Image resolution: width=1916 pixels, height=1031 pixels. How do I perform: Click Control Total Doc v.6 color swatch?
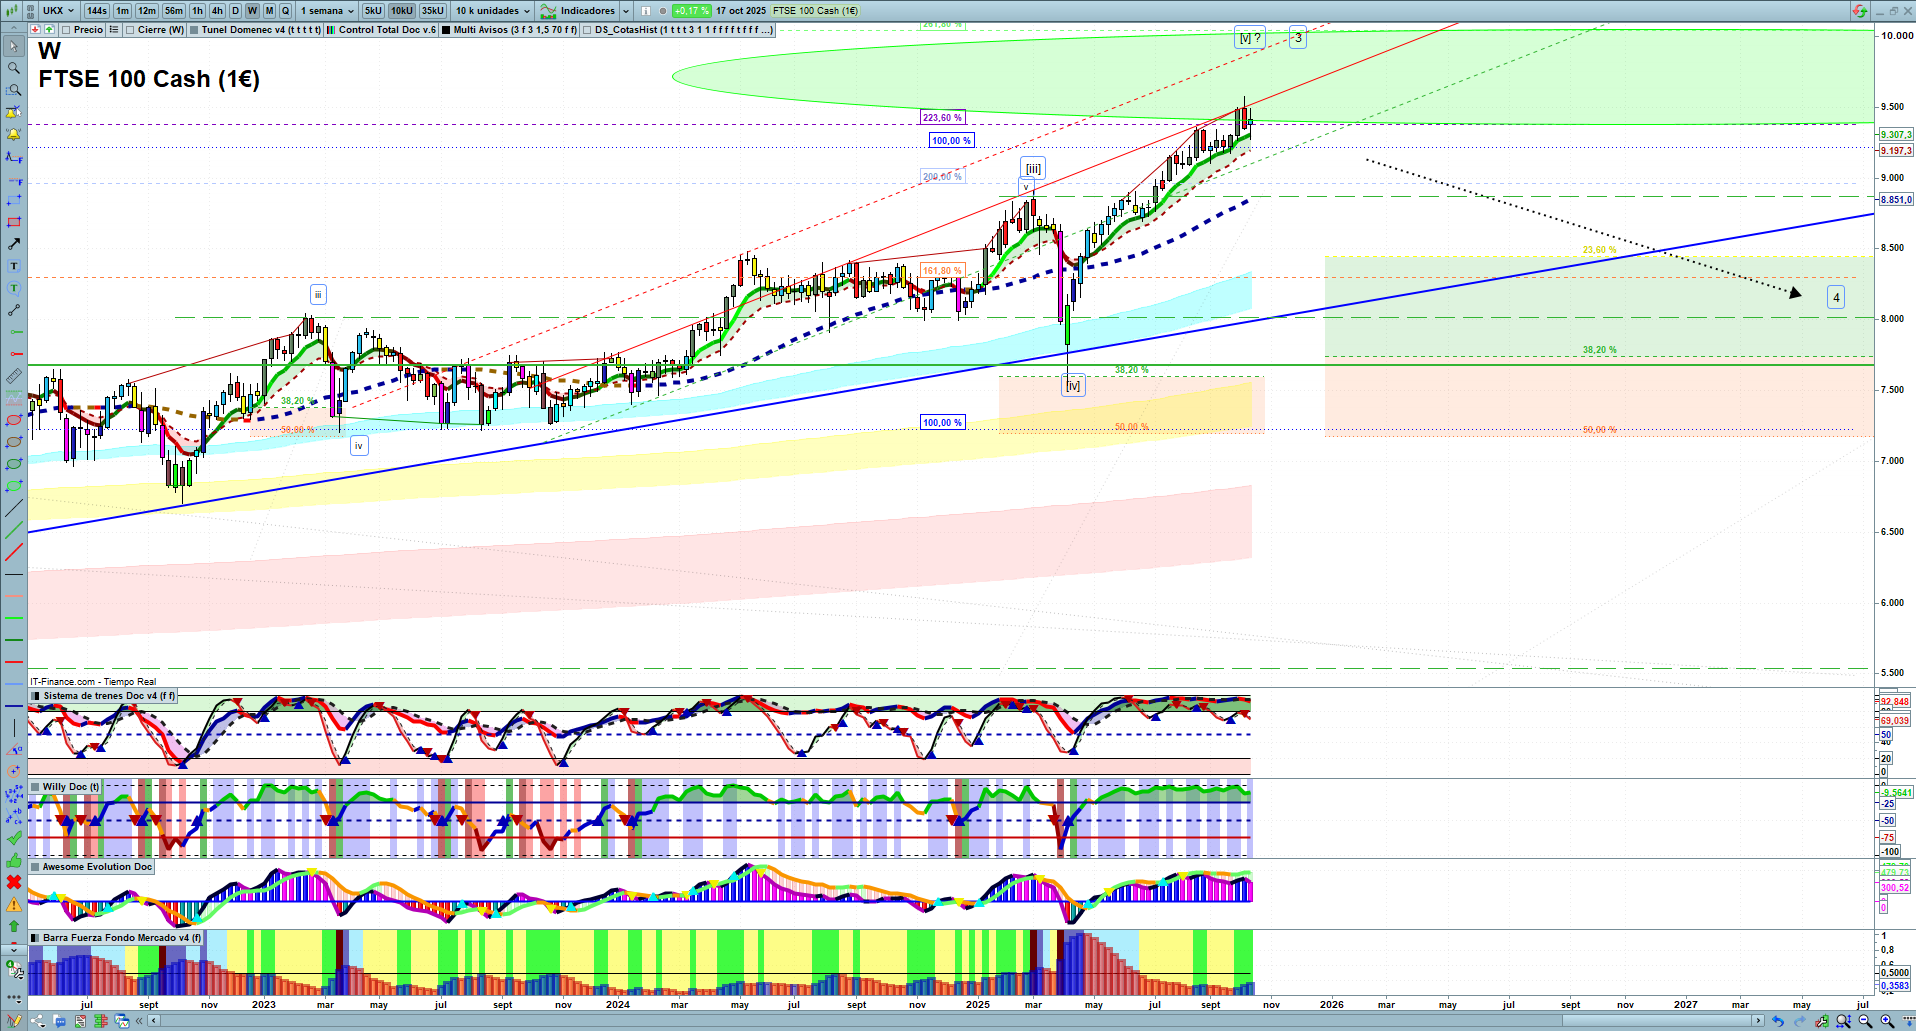pos(331,30)
